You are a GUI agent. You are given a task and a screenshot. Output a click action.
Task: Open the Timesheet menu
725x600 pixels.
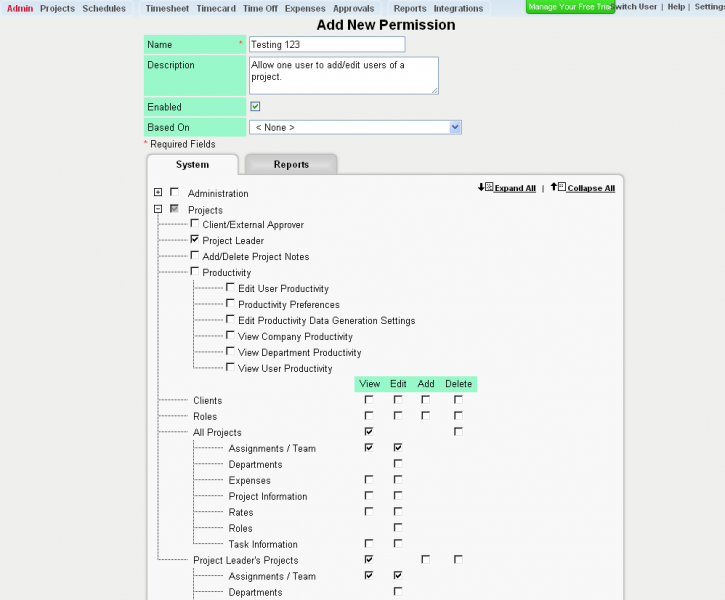[167, 8]
